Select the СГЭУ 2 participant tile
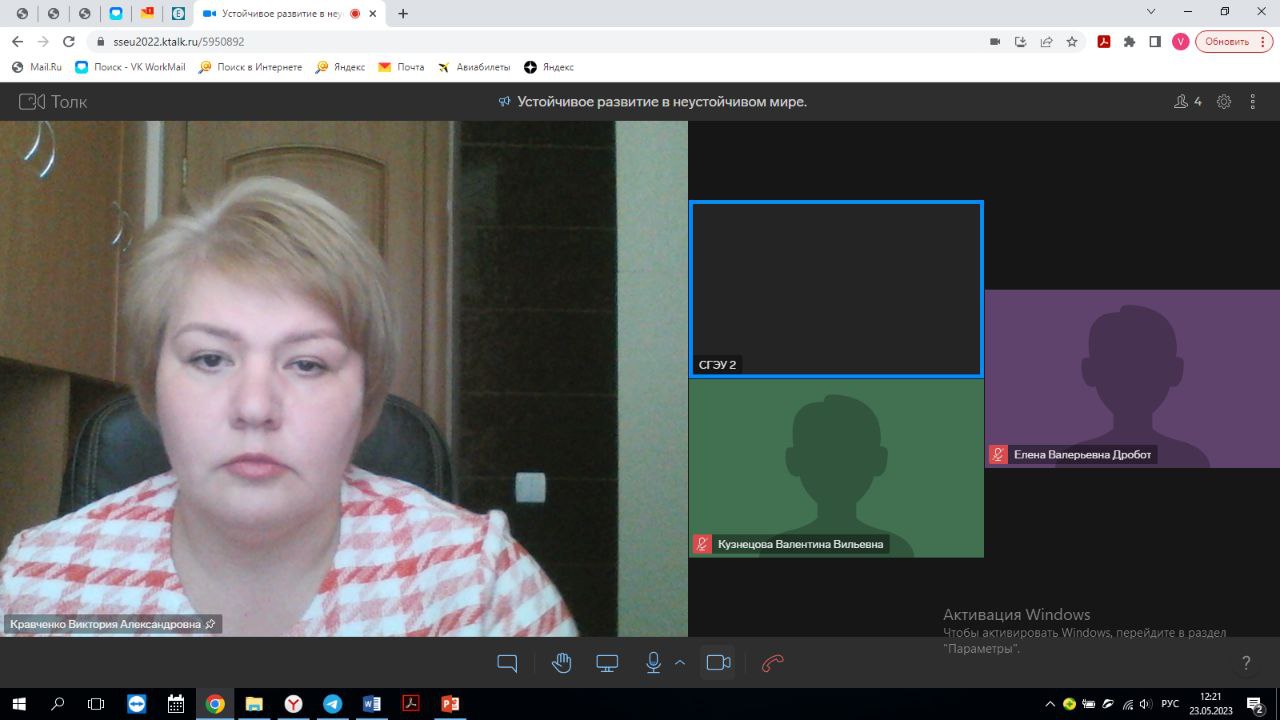 coord(836,289)
